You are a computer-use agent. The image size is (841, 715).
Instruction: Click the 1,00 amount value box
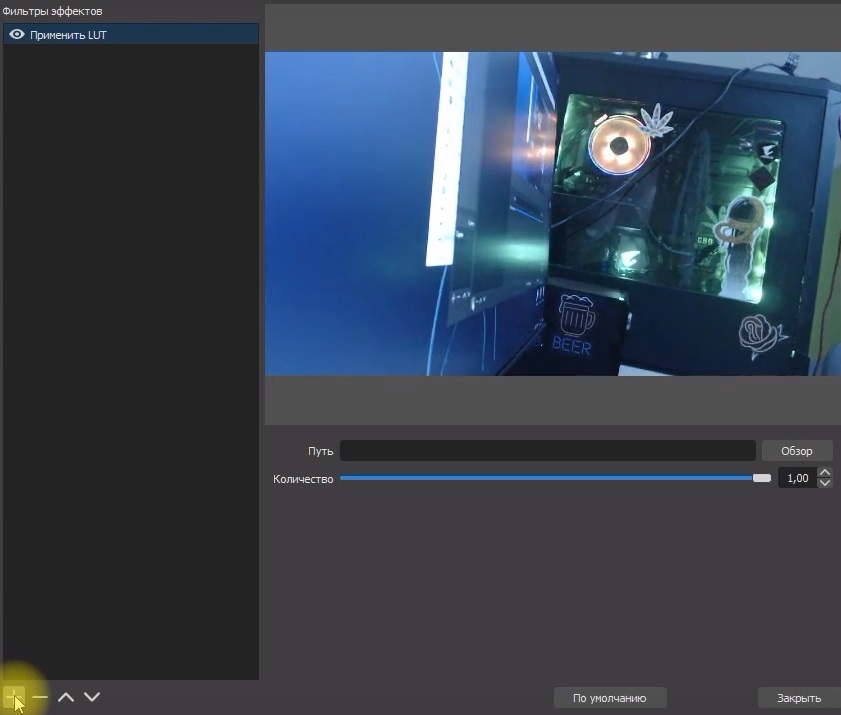[x=797, y=479]
